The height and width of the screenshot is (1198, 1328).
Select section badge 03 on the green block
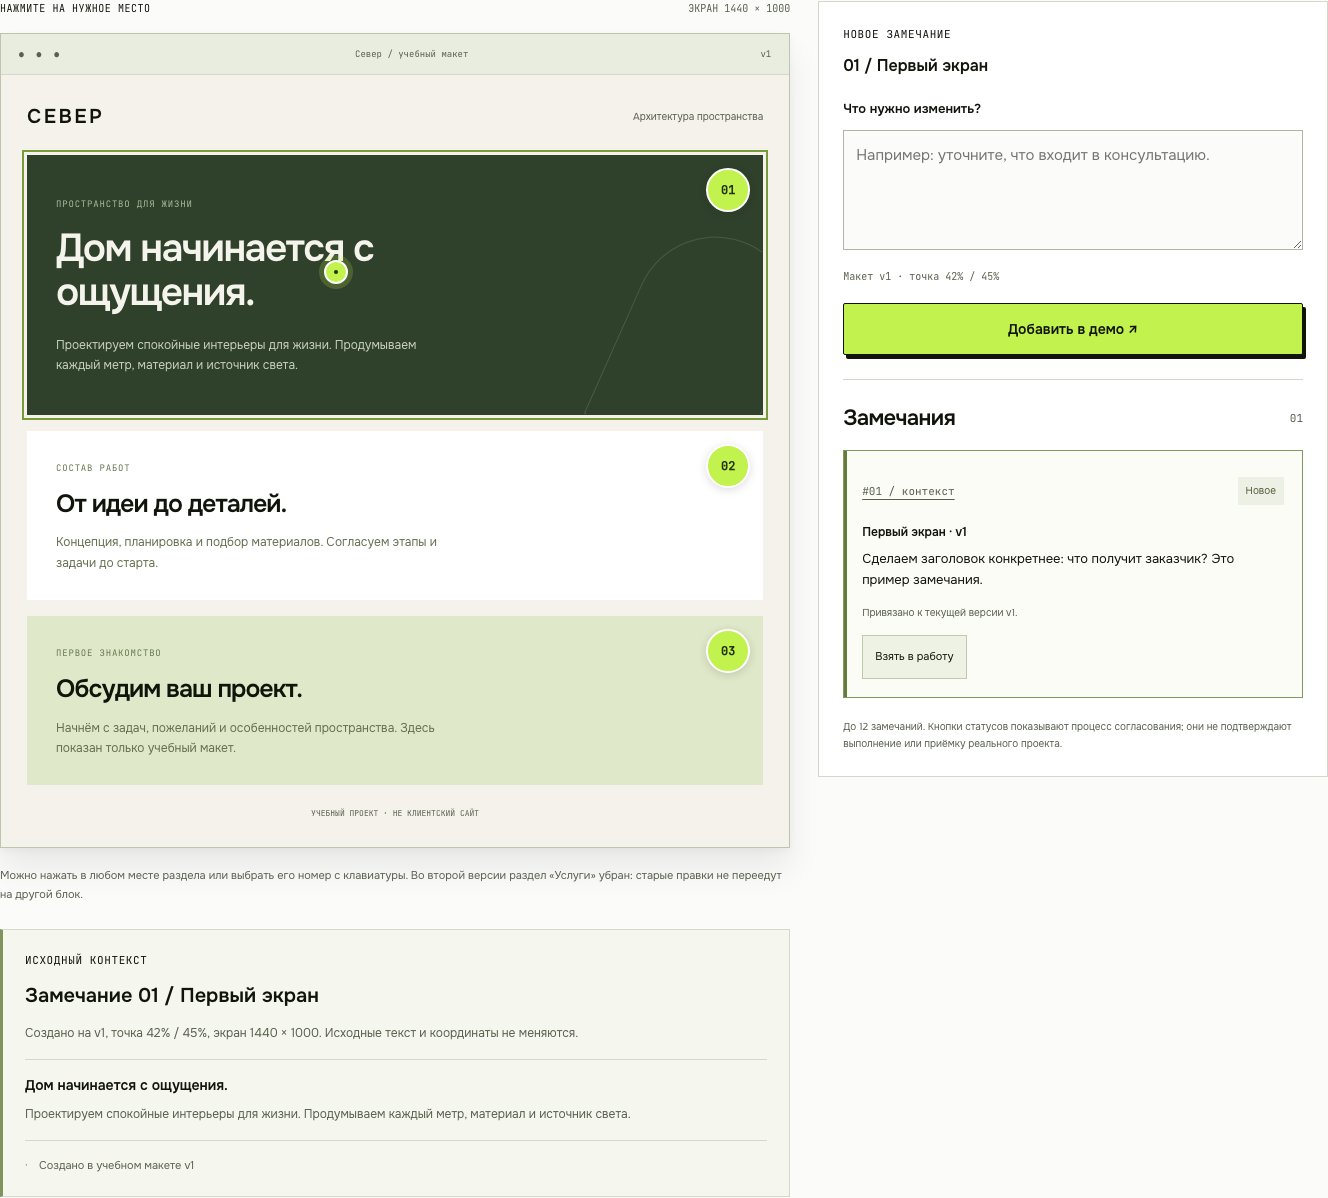point(728,651)
